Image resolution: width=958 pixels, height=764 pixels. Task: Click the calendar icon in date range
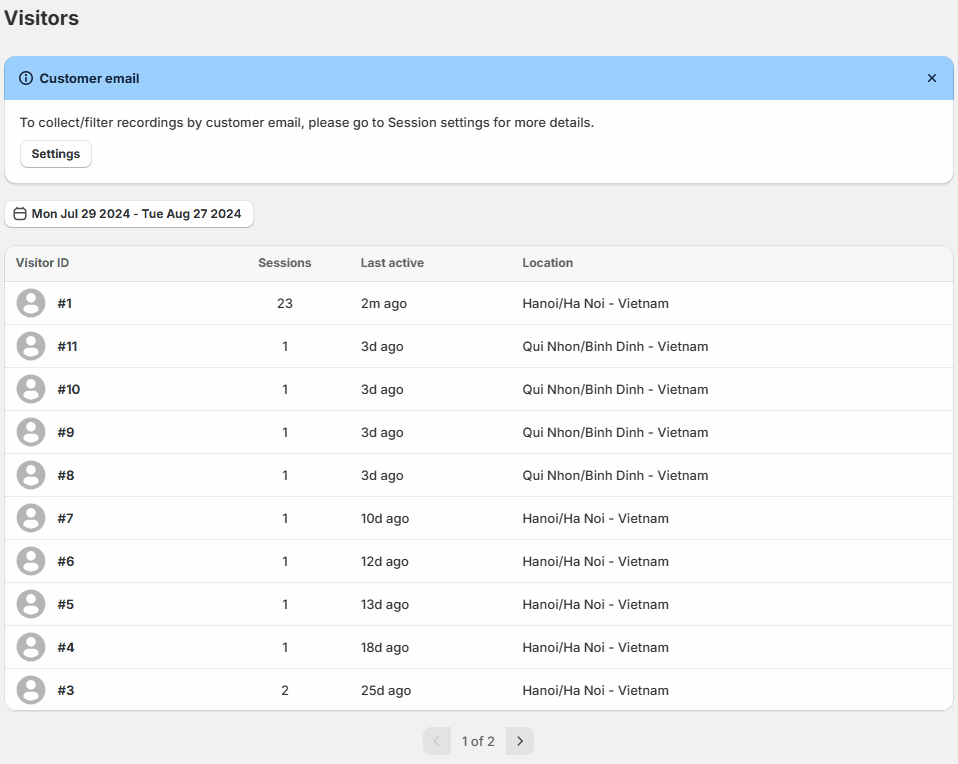[20, 214]
